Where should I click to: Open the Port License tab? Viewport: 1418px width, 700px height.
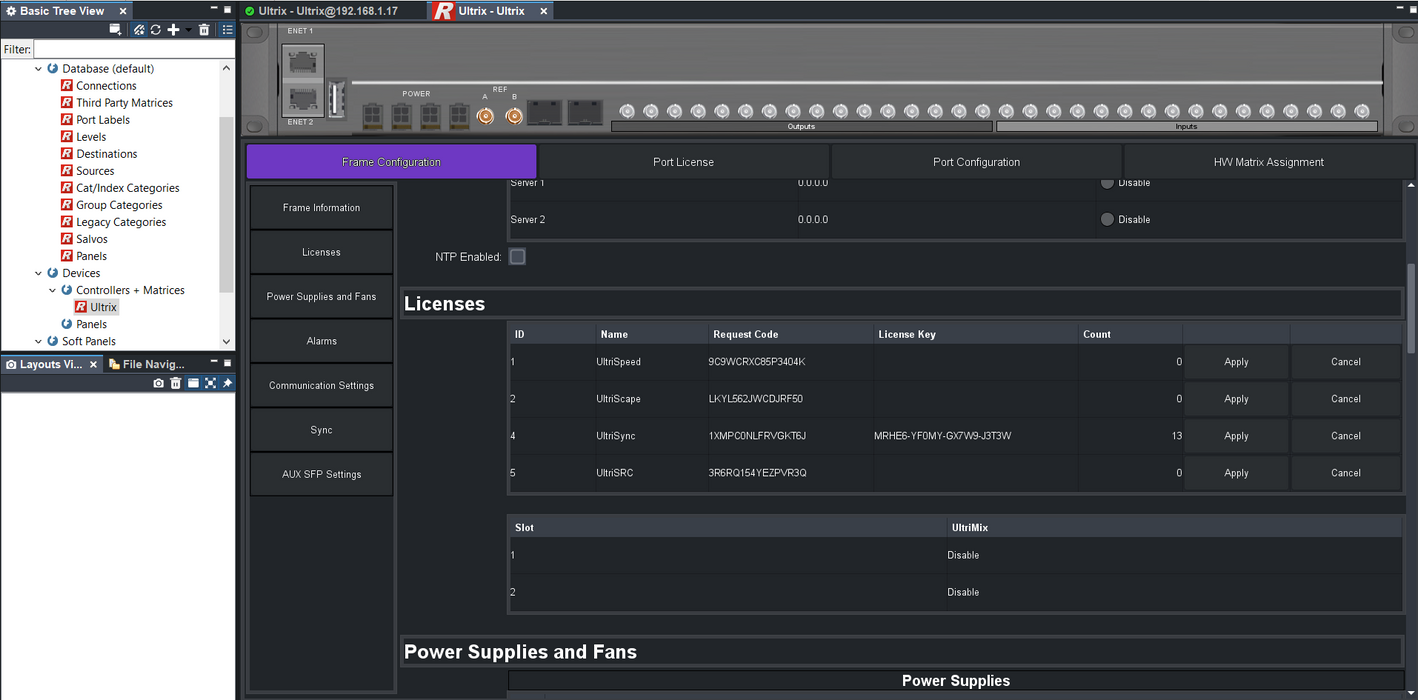click(684, 162)
